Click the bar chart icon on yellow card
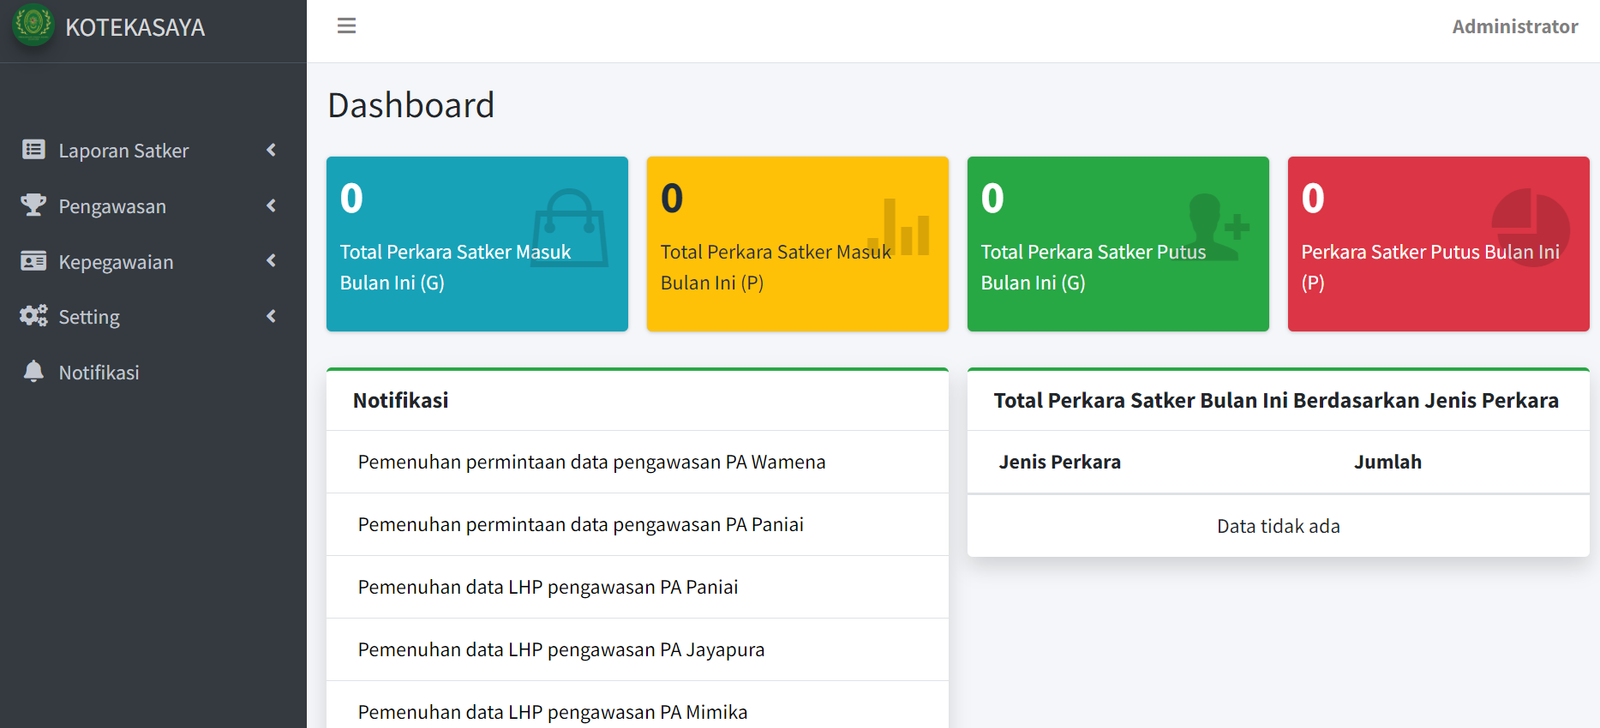This screenshot has width=1600, height=728. [x=899, y=226]
